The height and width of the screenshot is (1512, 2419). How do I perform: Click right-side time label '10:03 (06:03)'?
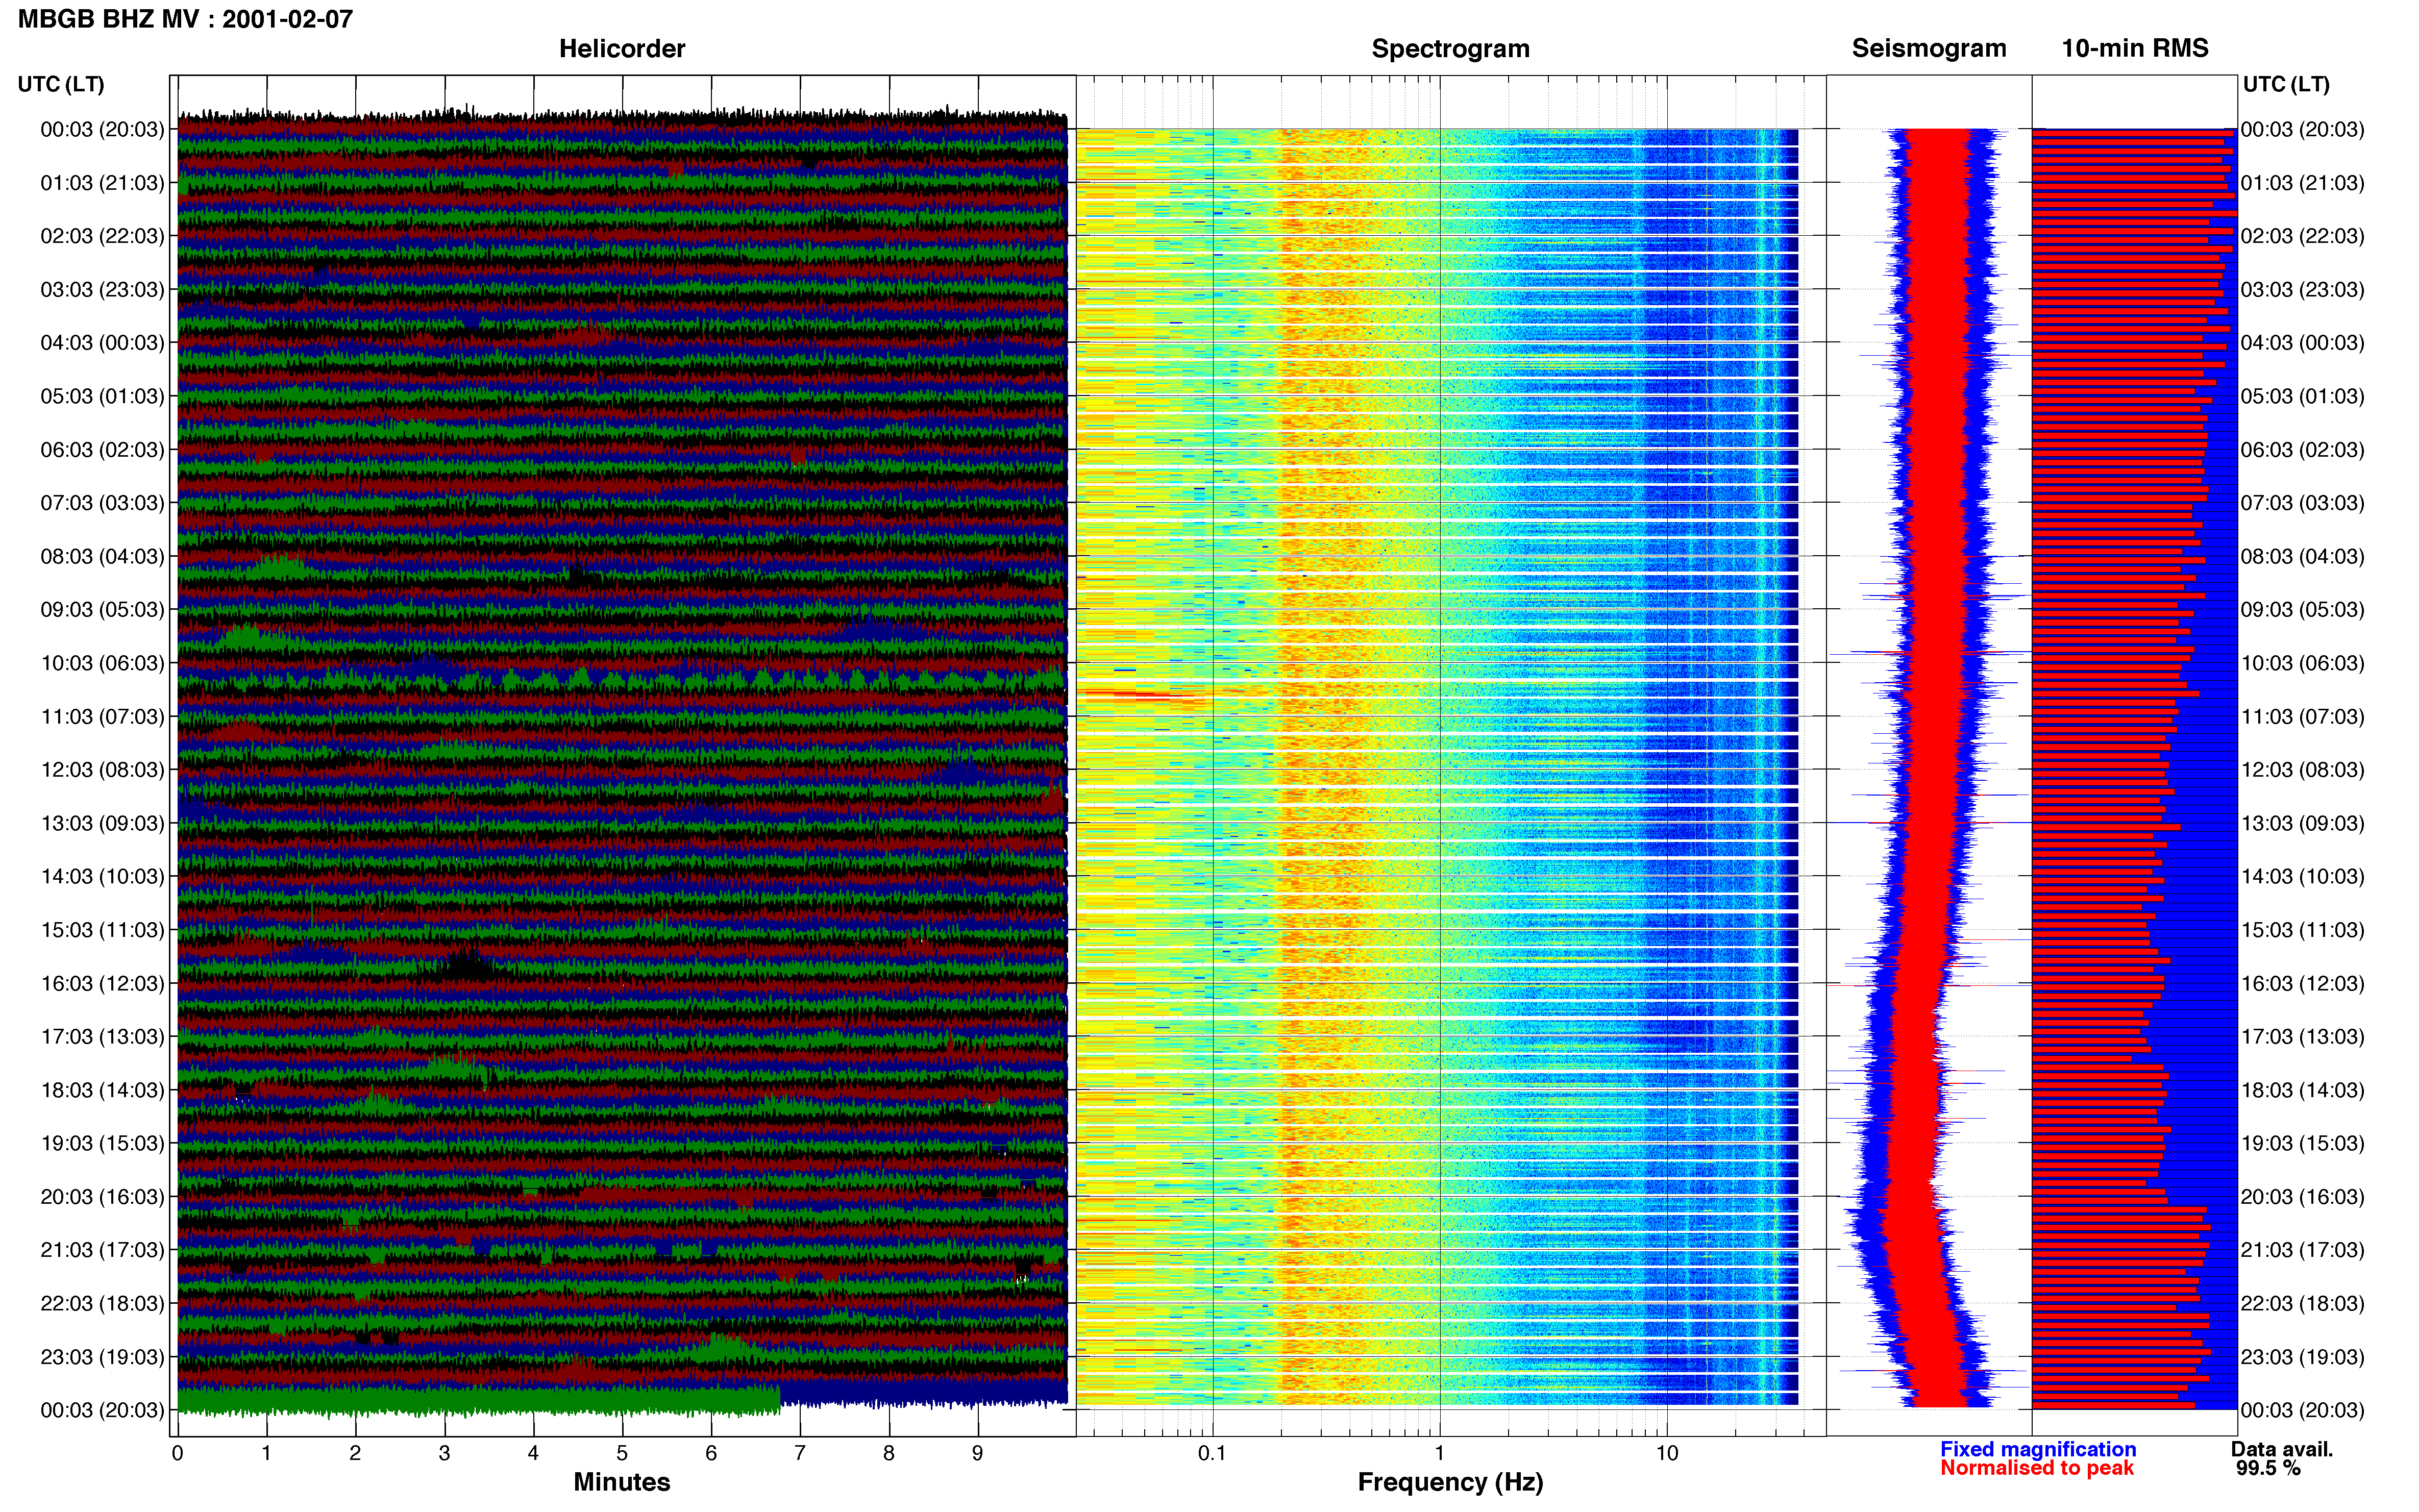[2302, 663]
